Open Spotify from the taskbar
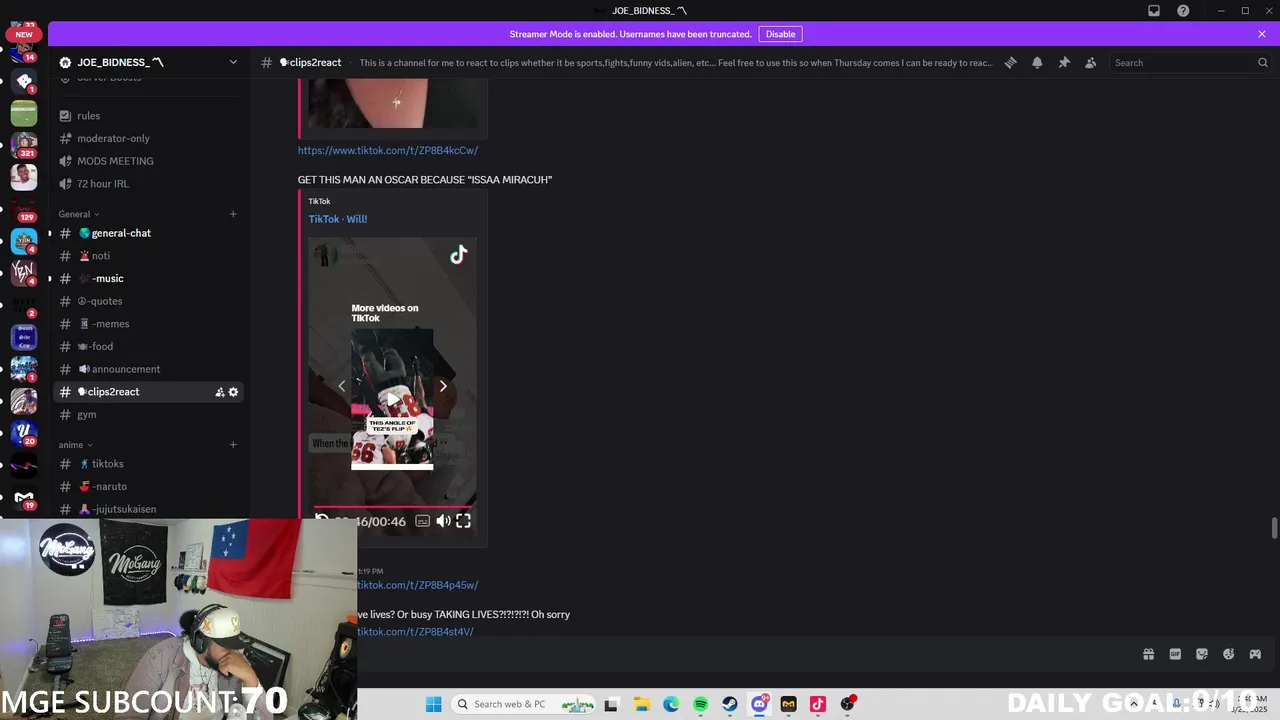 click(700, 704)
